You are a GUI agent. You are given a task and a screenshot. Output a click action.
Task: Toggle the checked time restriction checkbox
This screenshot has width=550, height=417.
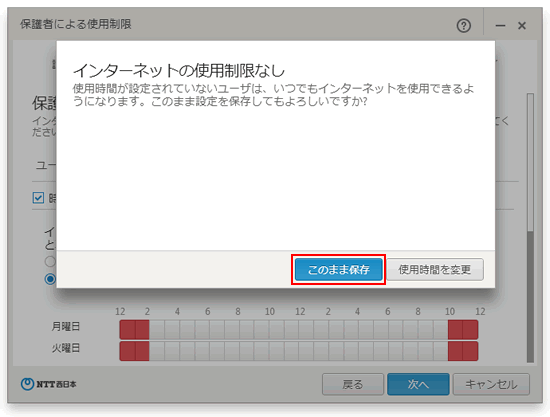pos(38,198)
